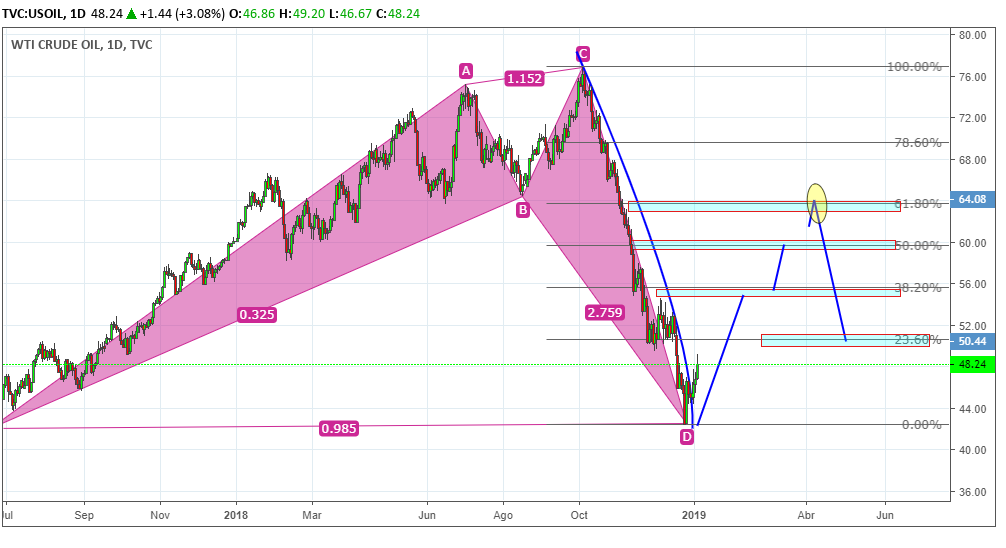Screen dimensions: 1006x548
Task: Select the 0.00% Fibonacci level label
Action: pyautogui.click(x=921, y=425)
